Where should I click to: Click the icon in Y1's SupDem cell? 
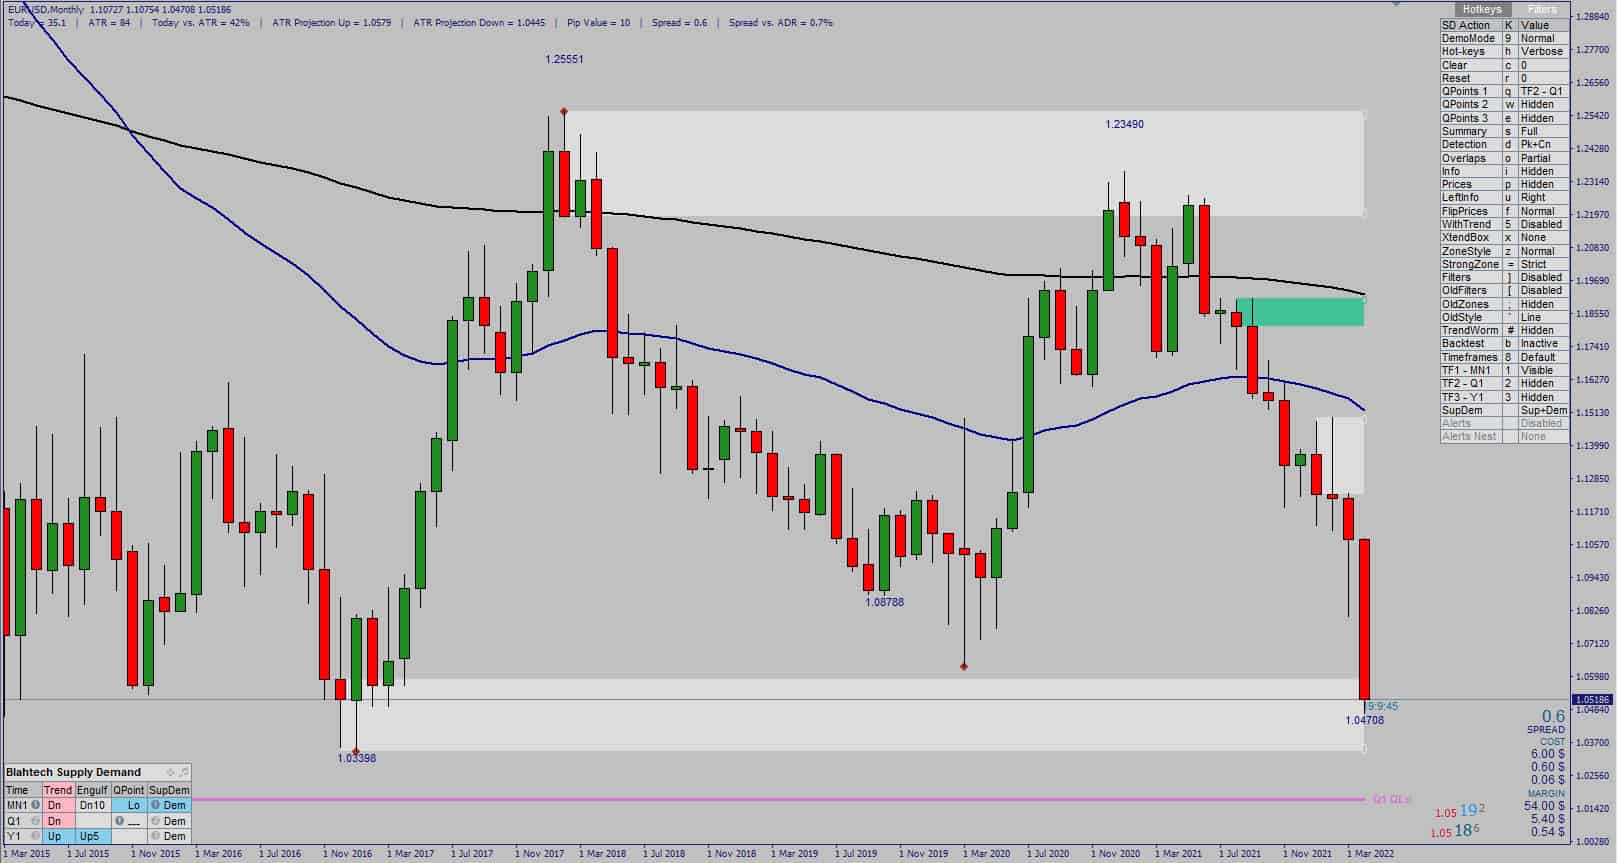point(155,836)
